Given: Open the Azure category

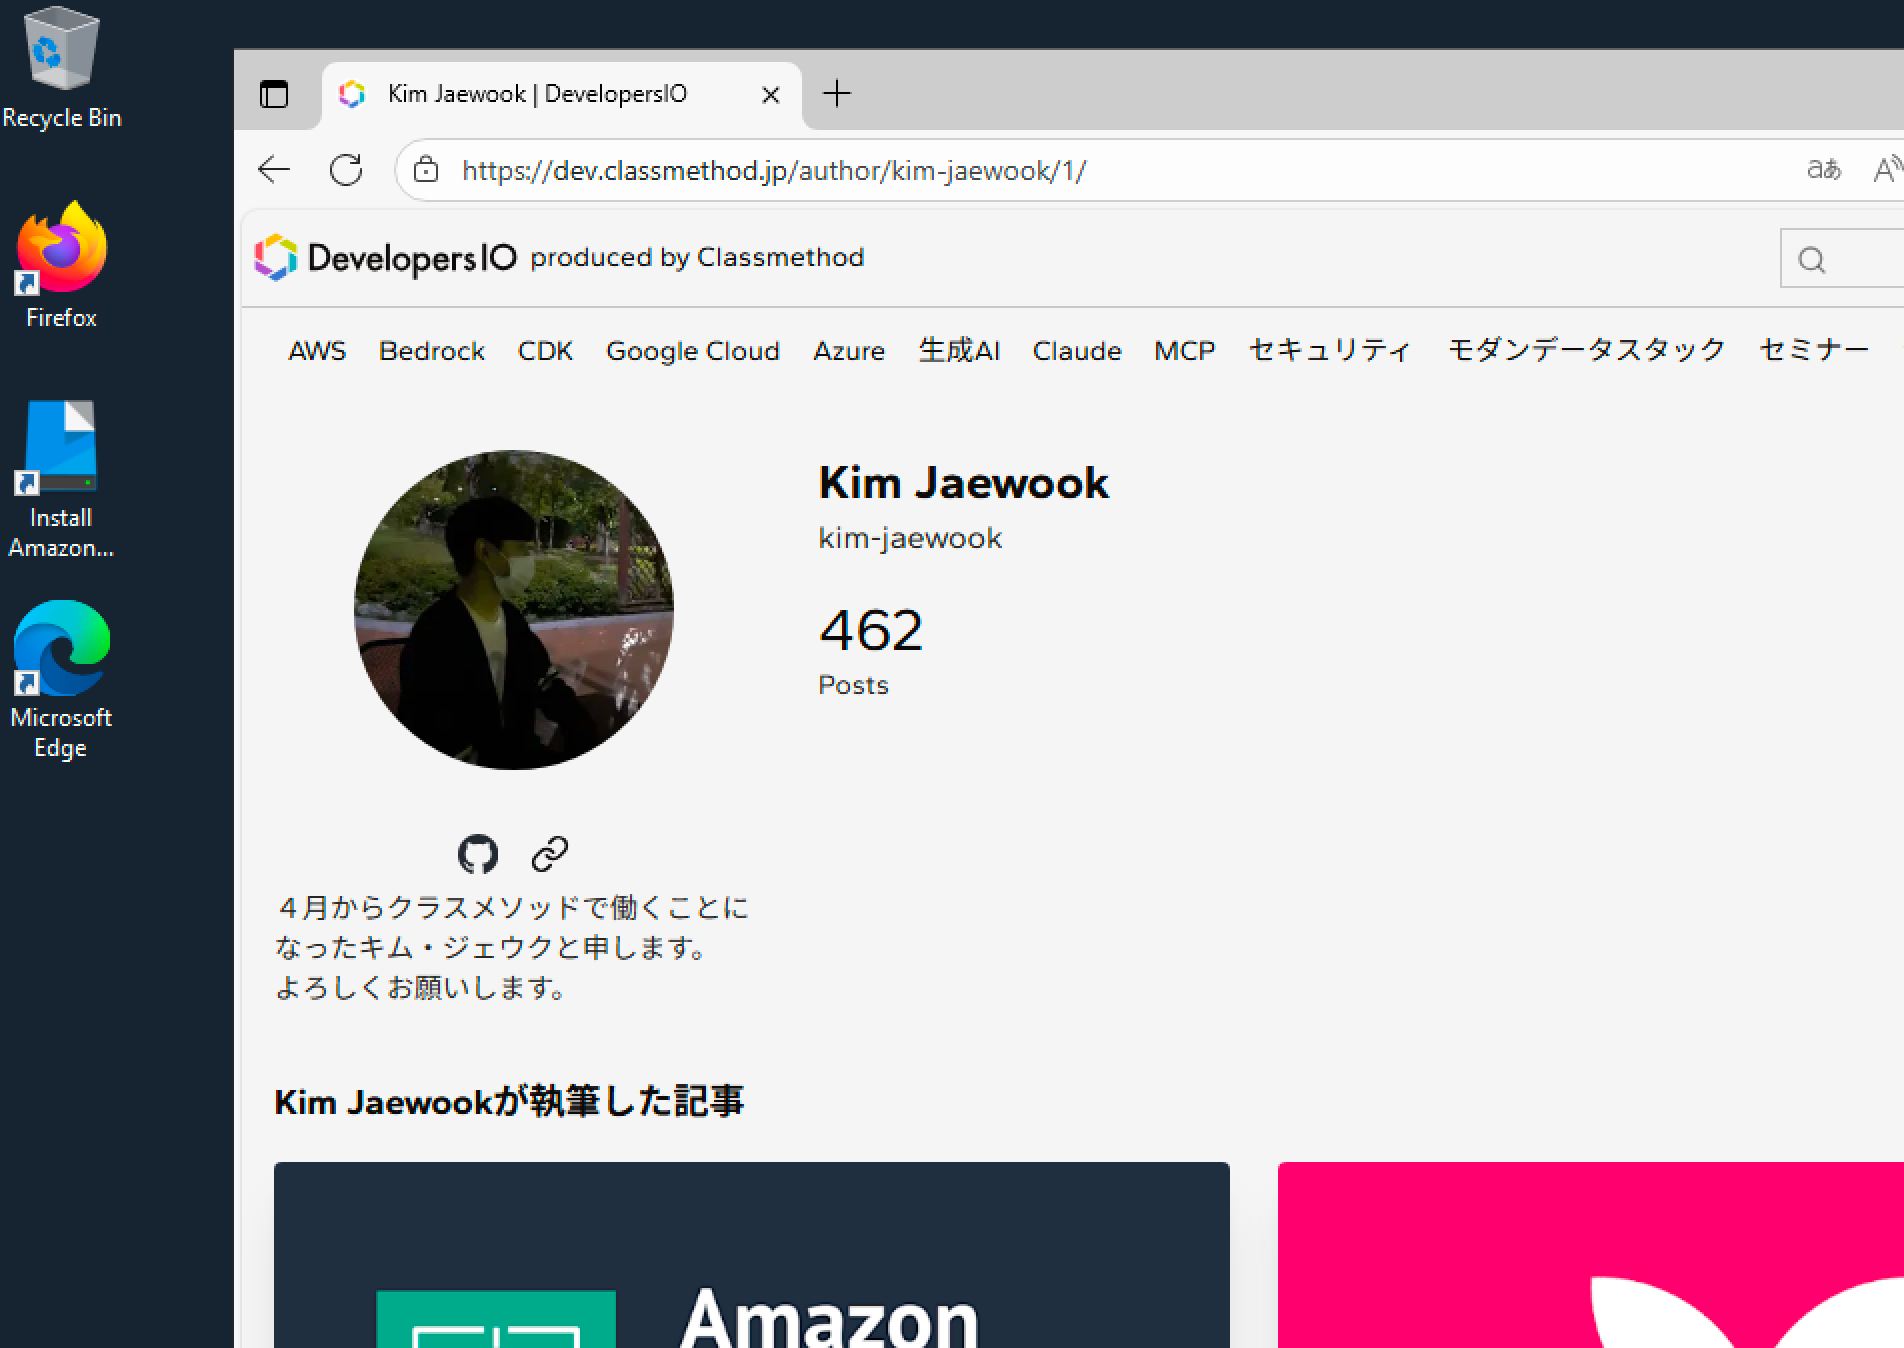Looking at the screenshot, I should click(x=849, y=351).
